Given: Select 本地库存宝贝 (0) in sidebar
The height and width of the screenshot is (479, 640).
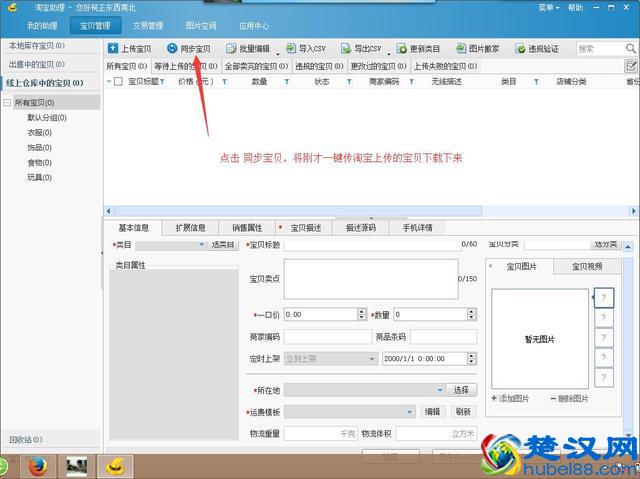Looking at the screenshot, I should (x=51, y=46).
